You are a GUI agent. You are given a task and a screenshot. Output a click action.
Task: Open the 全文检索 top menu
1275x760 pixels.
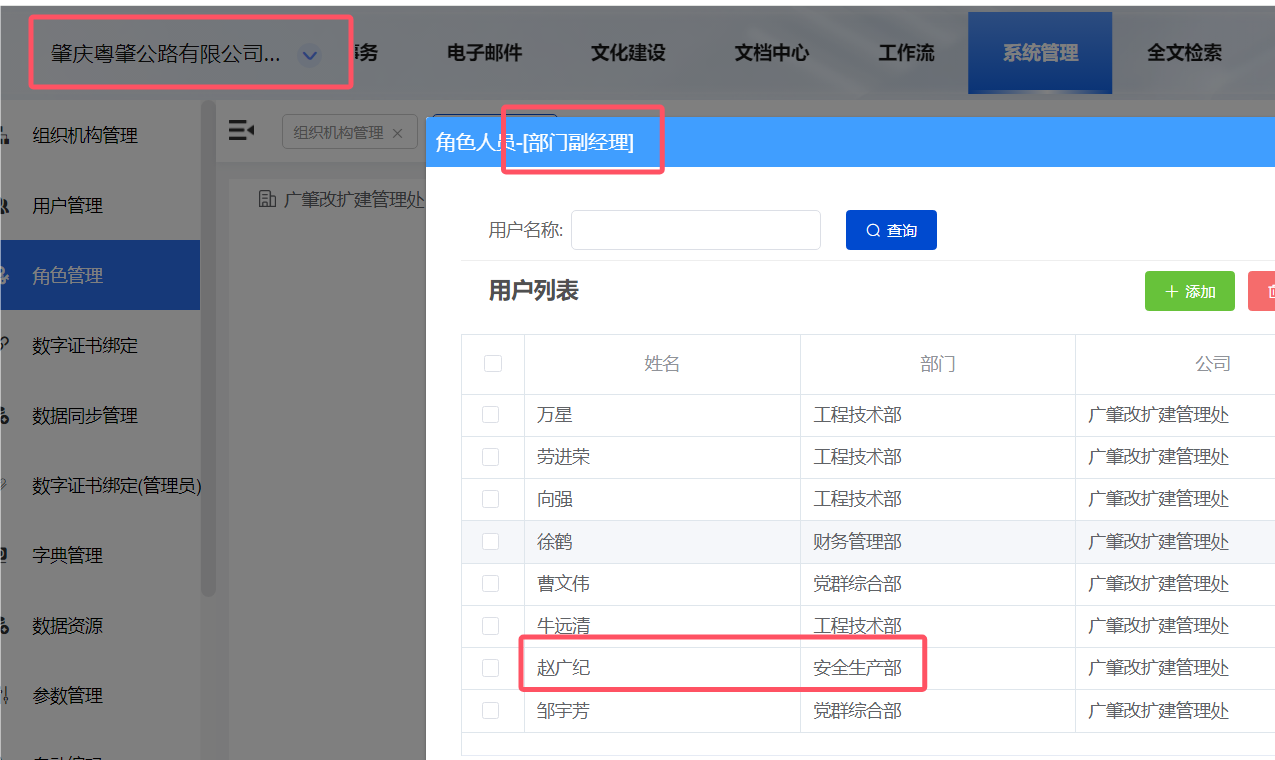1184,53
